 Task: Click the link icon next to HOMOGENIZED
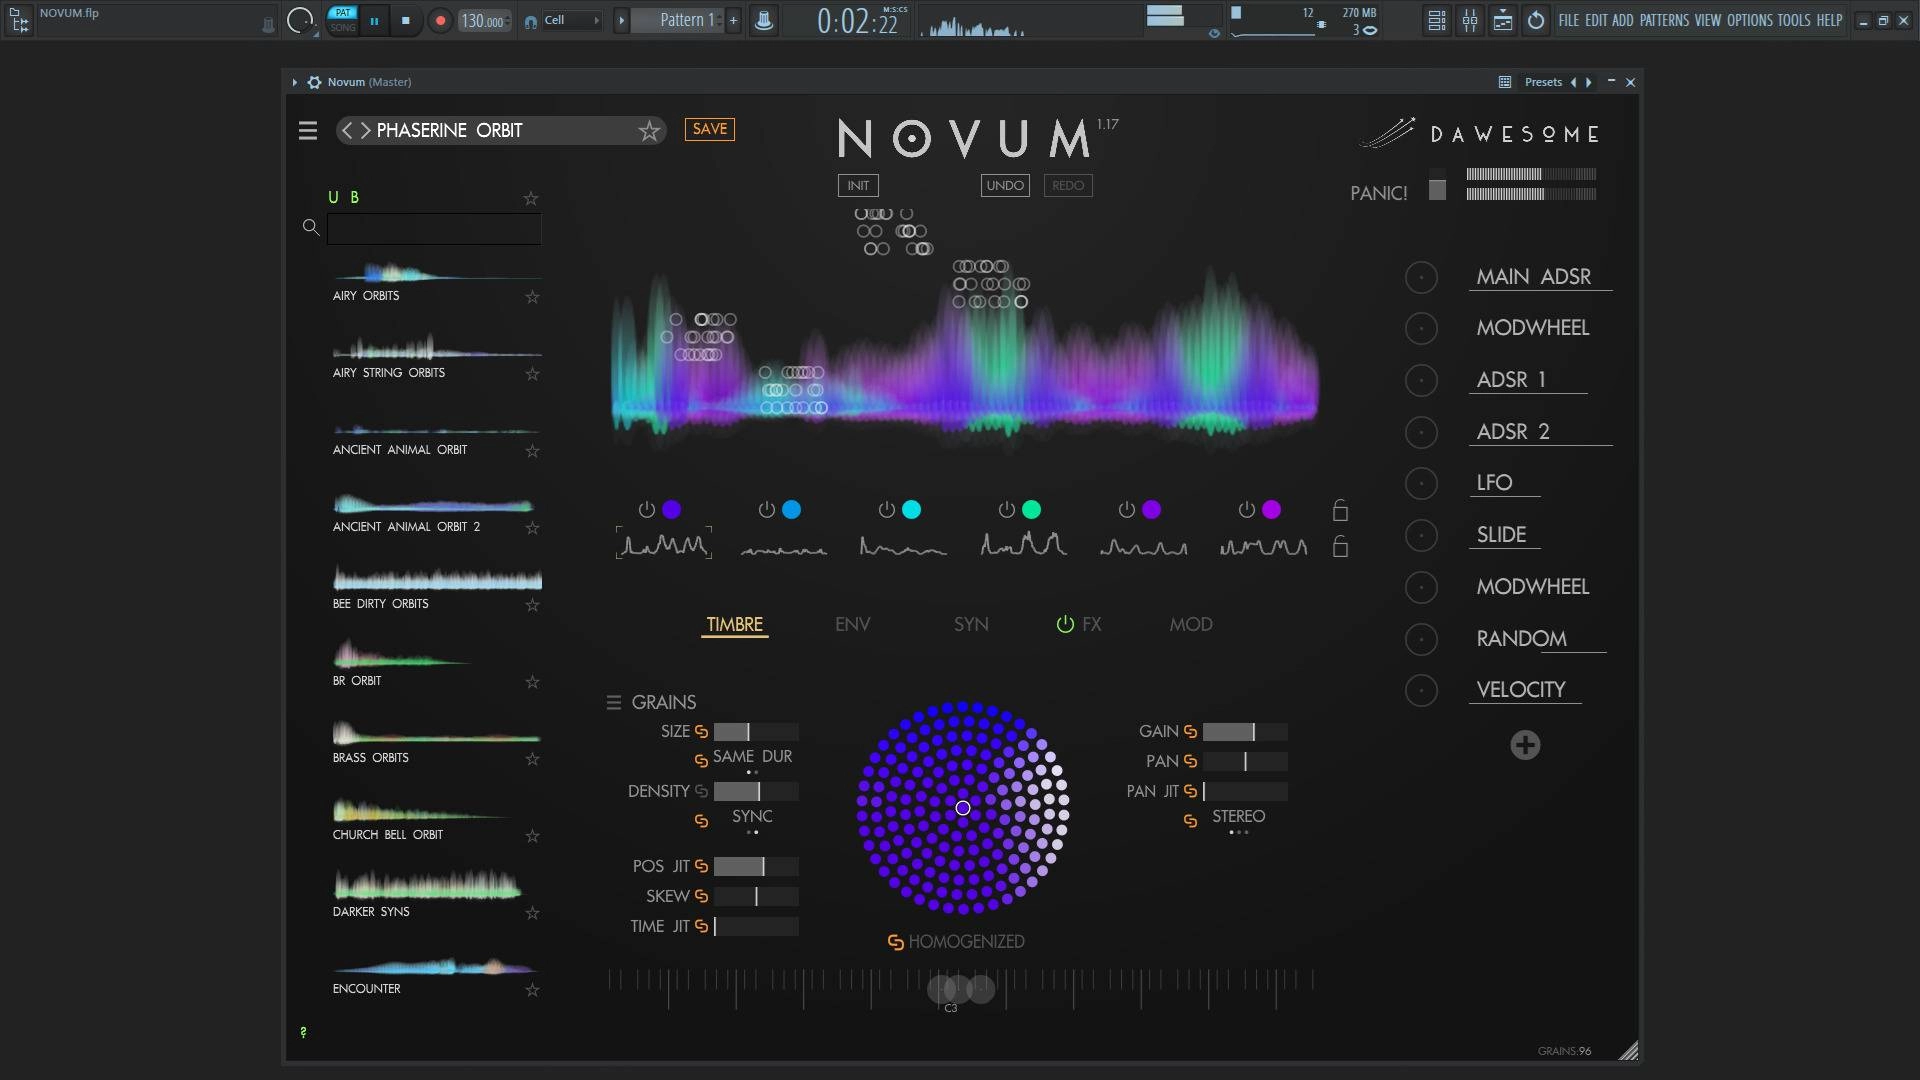(x=896, y=942)
